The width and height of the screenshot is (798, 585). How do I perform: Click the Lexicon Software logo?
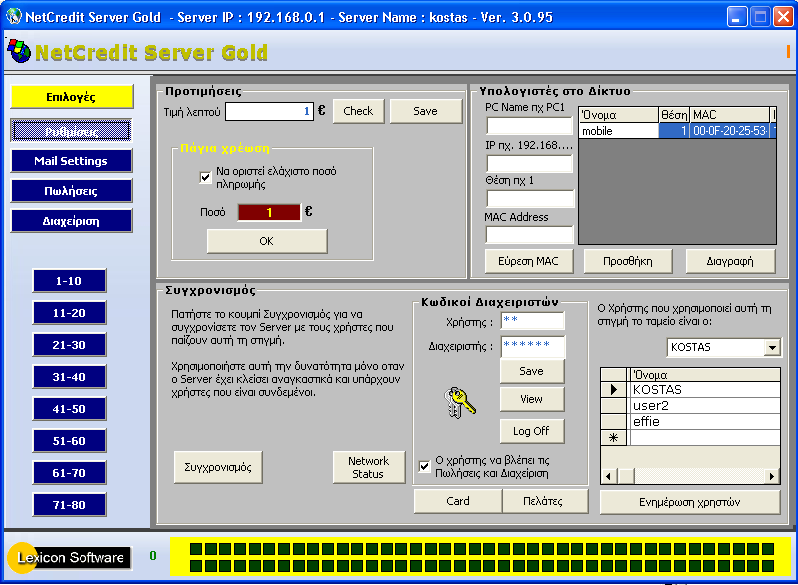pos(69,558)
